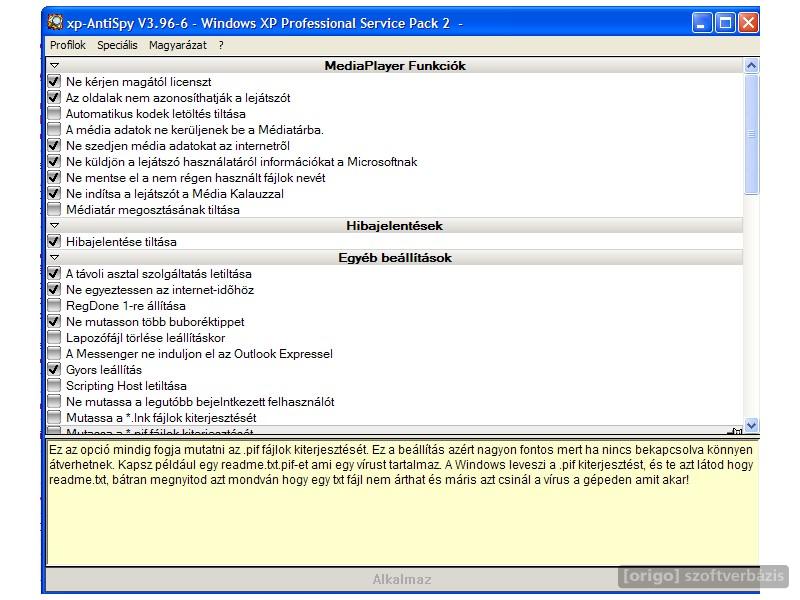Click the xp-AntiSpy title bar app icon

[55, 22]
